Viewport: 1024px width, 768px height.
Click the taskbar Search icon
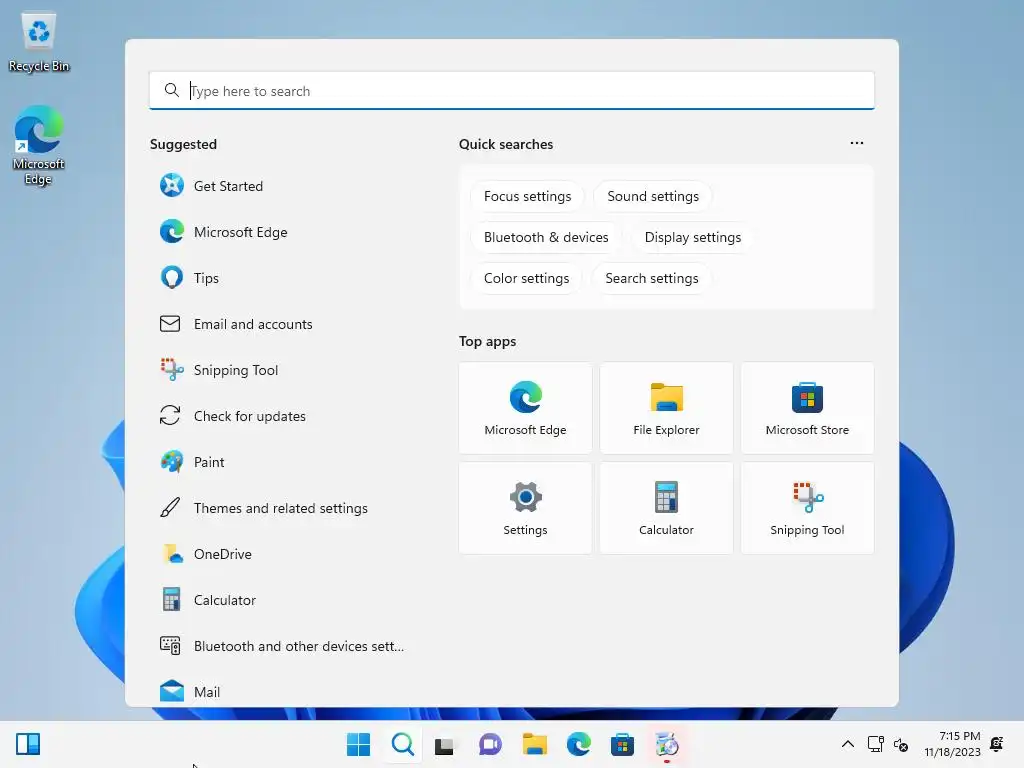(x=402, y=744)
